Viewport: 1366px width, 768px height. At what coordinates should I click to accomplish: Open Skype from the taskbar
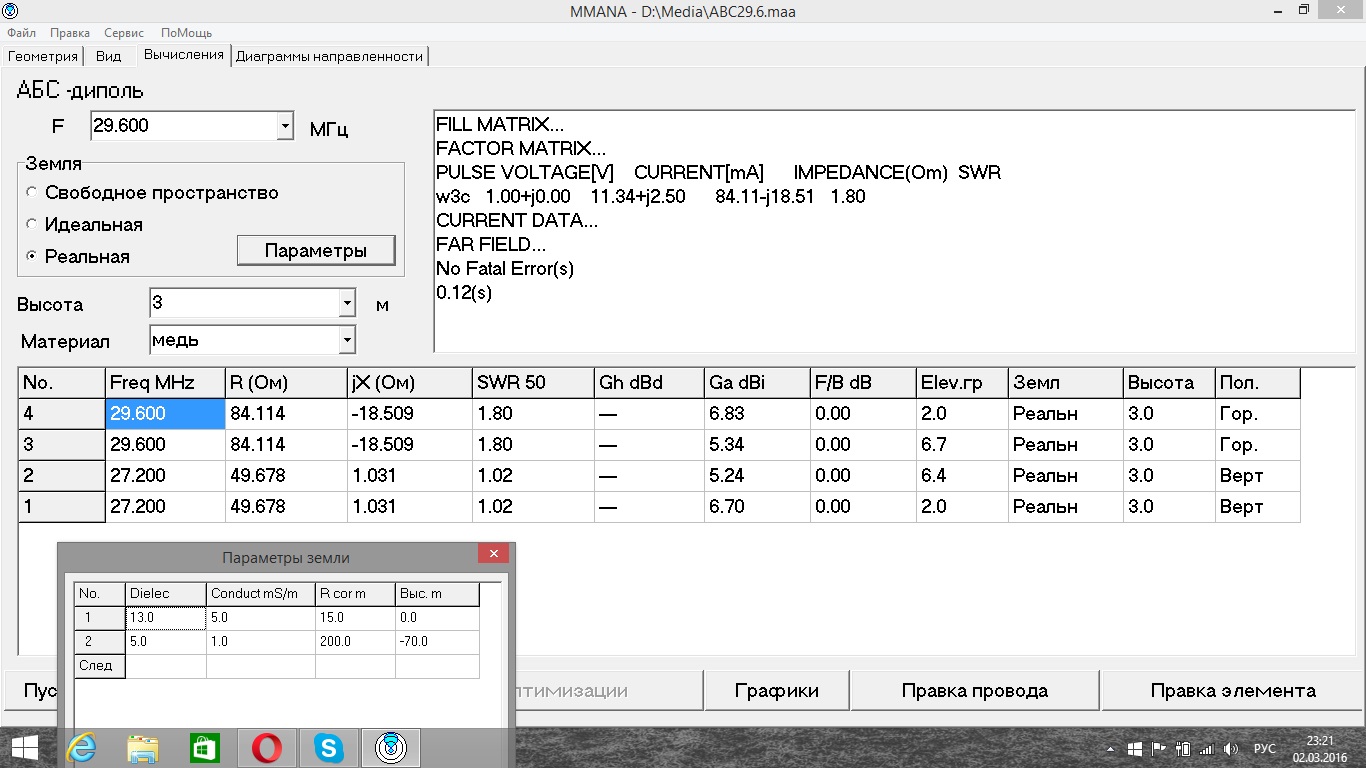click(x=328, y=748)
